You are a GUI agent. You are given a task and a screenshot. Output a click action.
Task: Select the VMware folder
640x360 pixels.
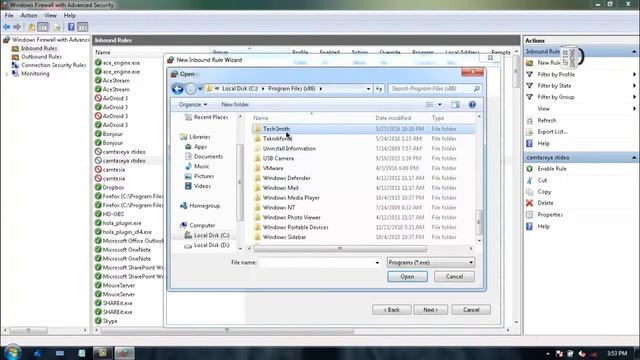[x=273, y=168]
